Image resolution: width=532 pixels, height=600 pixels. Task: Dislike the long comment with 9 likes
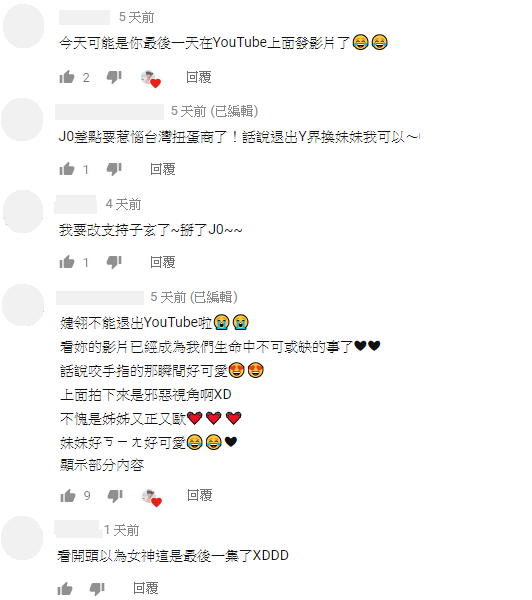tap(115, 496)
